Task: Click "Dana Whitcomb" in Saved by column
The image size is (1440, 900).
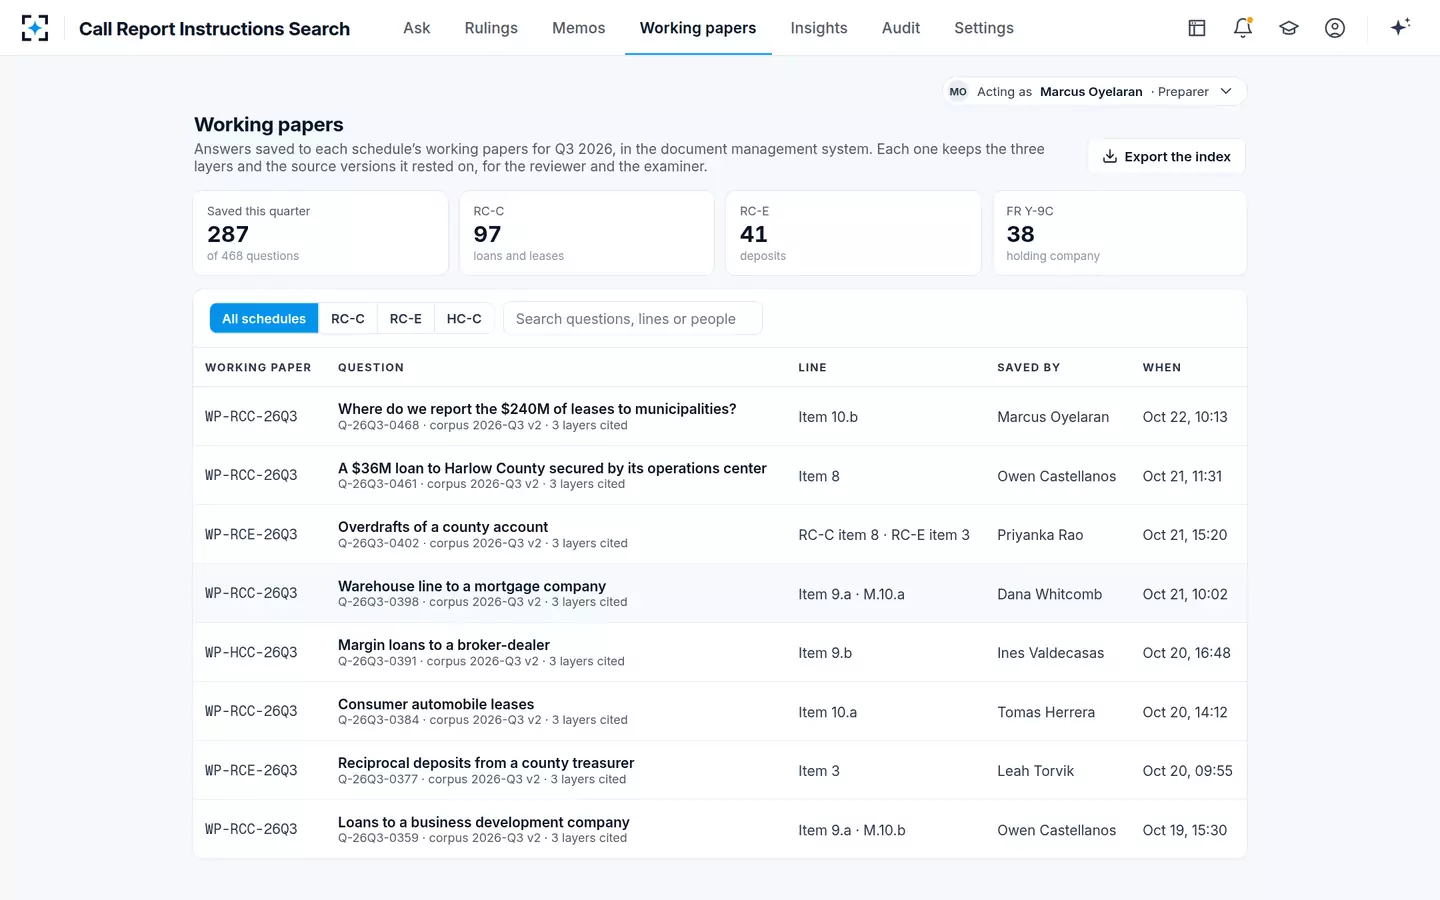Action: pos(1050,594)
